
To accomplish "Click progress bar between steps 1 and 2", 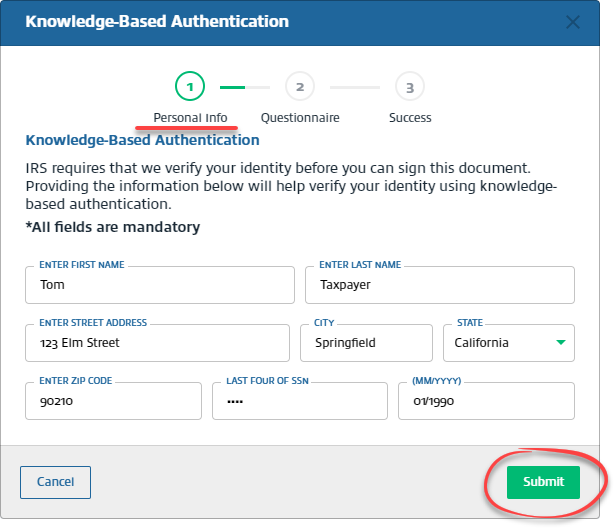I will (x=244, y=87).
